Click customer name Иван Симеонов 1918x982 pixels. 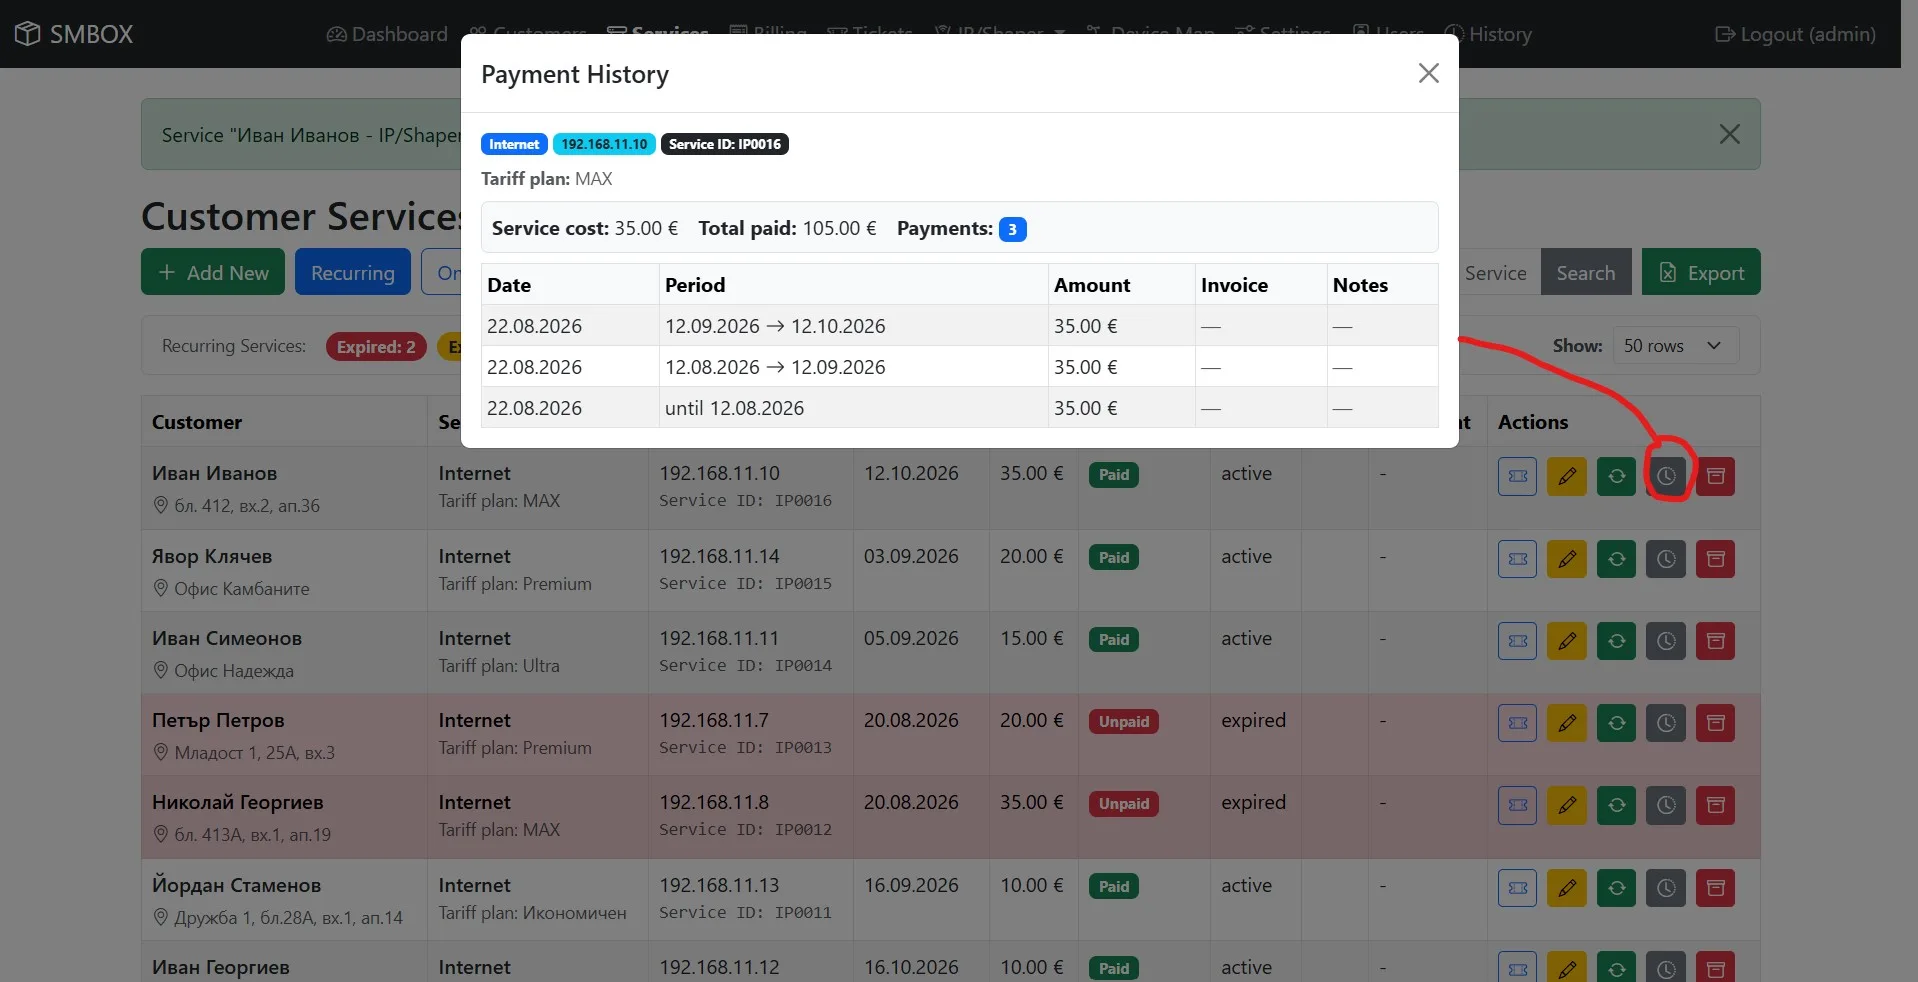(x=227, y=638)
